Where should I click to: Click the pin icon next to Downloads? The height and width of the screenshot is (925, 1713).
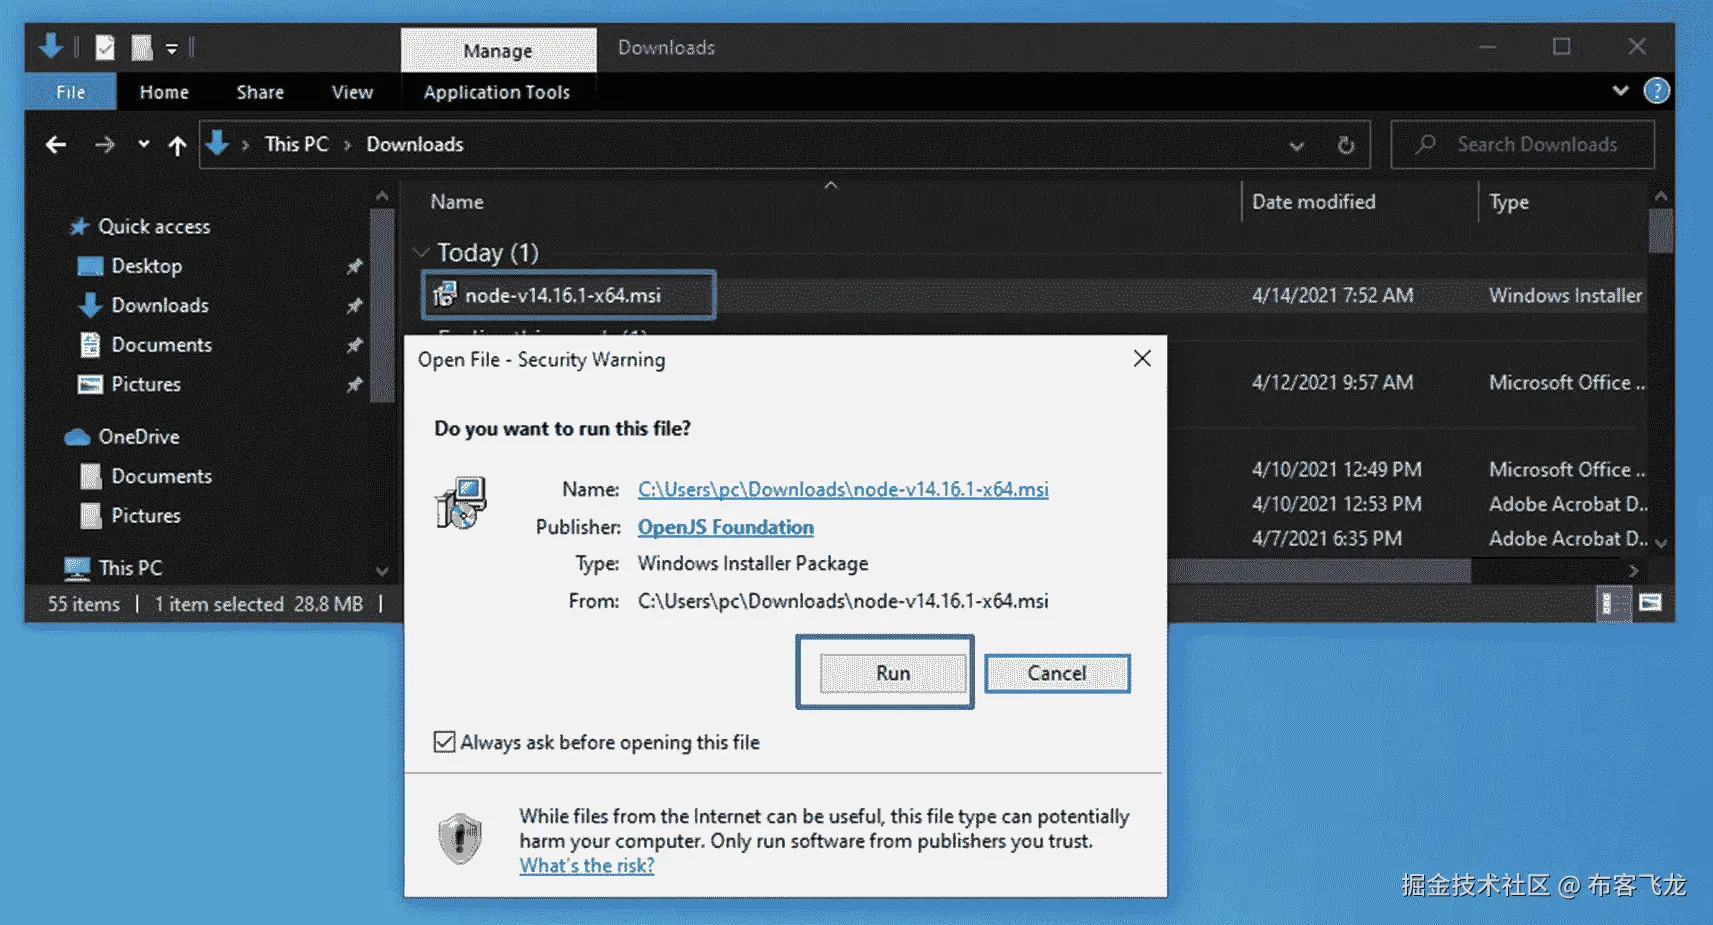coord(354,305)
